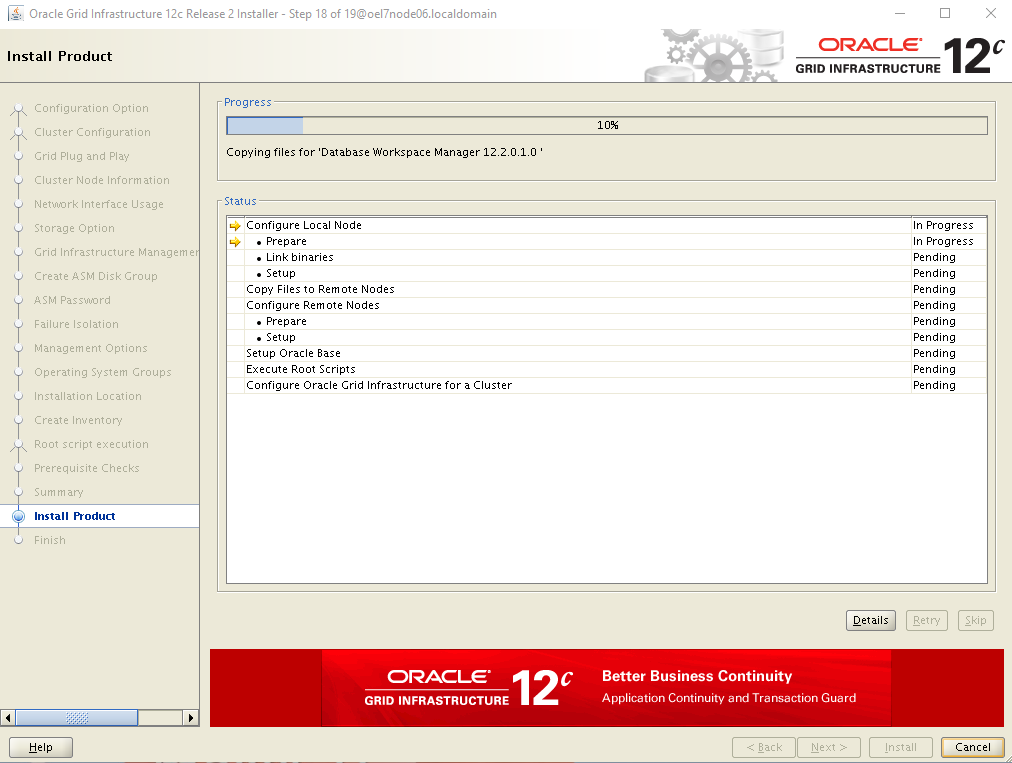Click the right scroll arrow of sidebar scrollbar

click(191, 718)
